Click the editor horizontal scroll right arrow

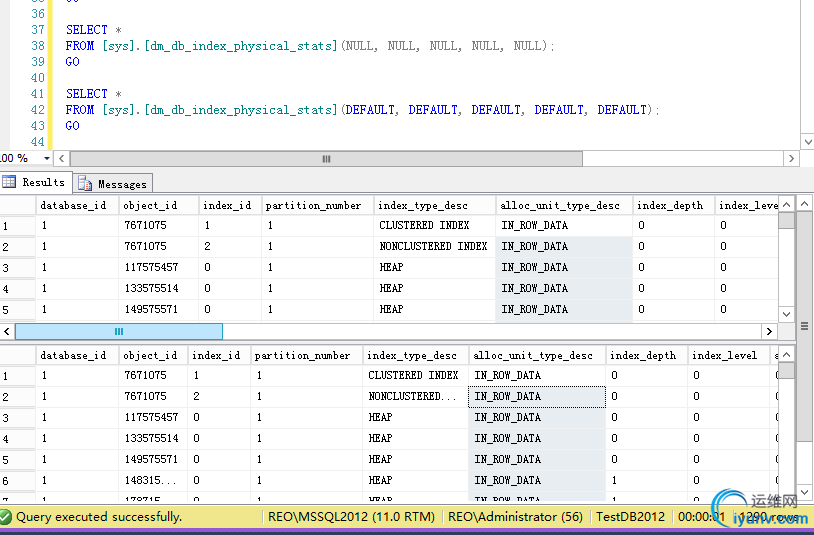(x=791, y=159)
